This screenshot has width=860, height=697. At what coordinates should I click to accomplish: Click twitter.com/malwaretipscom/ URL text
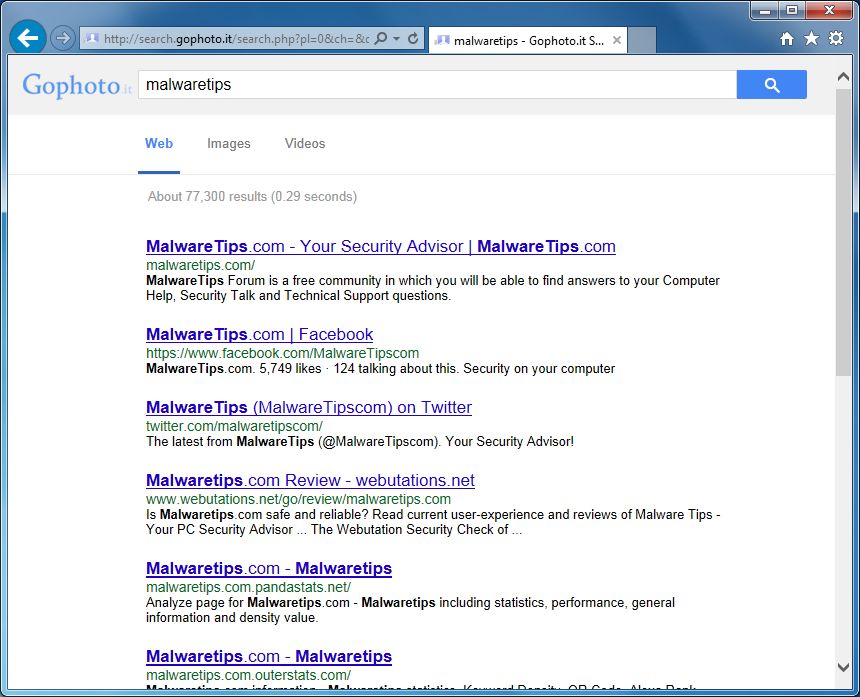click(234, 426)
